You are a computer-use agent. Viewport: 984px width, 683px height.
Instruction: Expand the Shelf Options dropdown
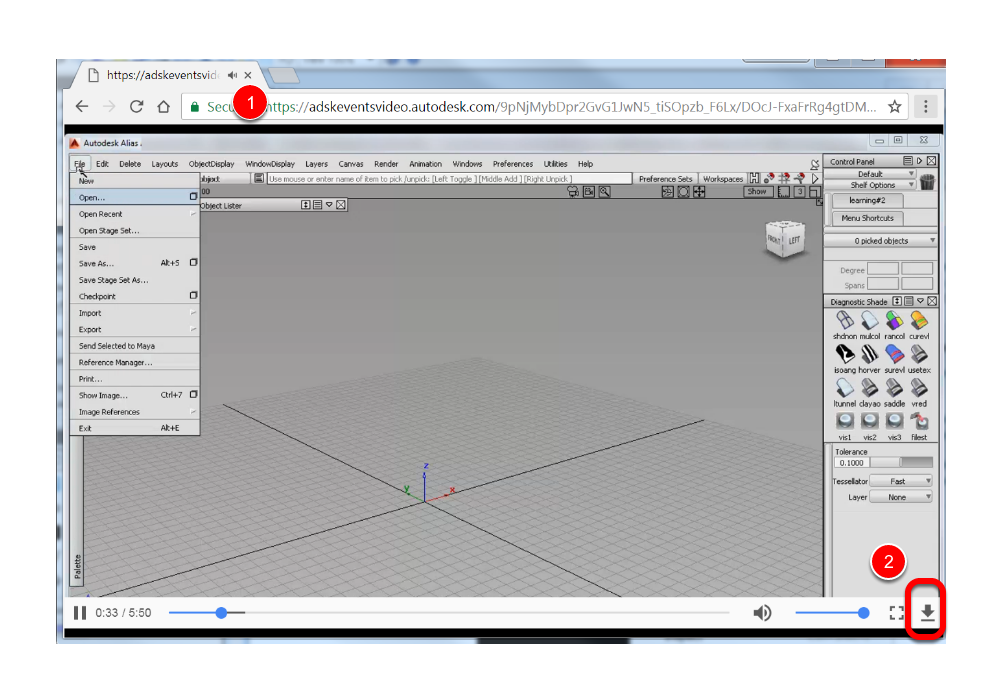coord(870,185)
